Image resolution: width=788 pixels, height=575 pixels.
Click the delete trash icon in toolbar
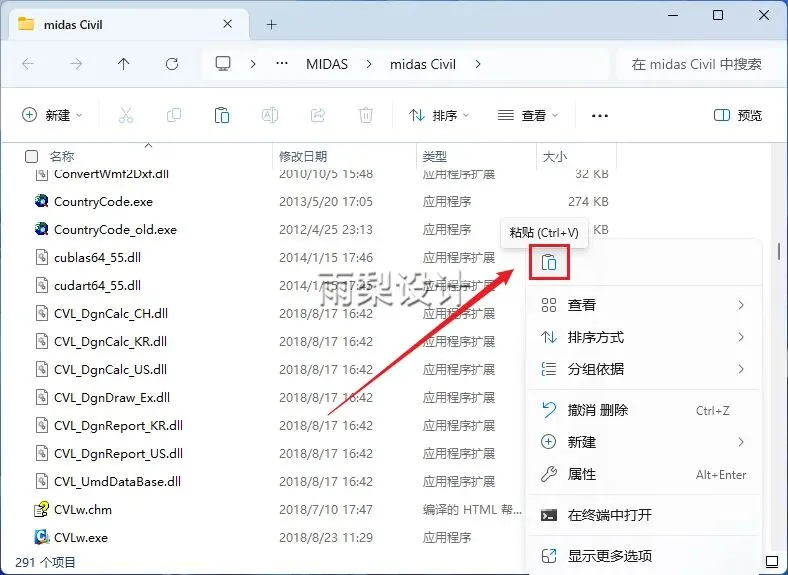[x=366, y=116]
